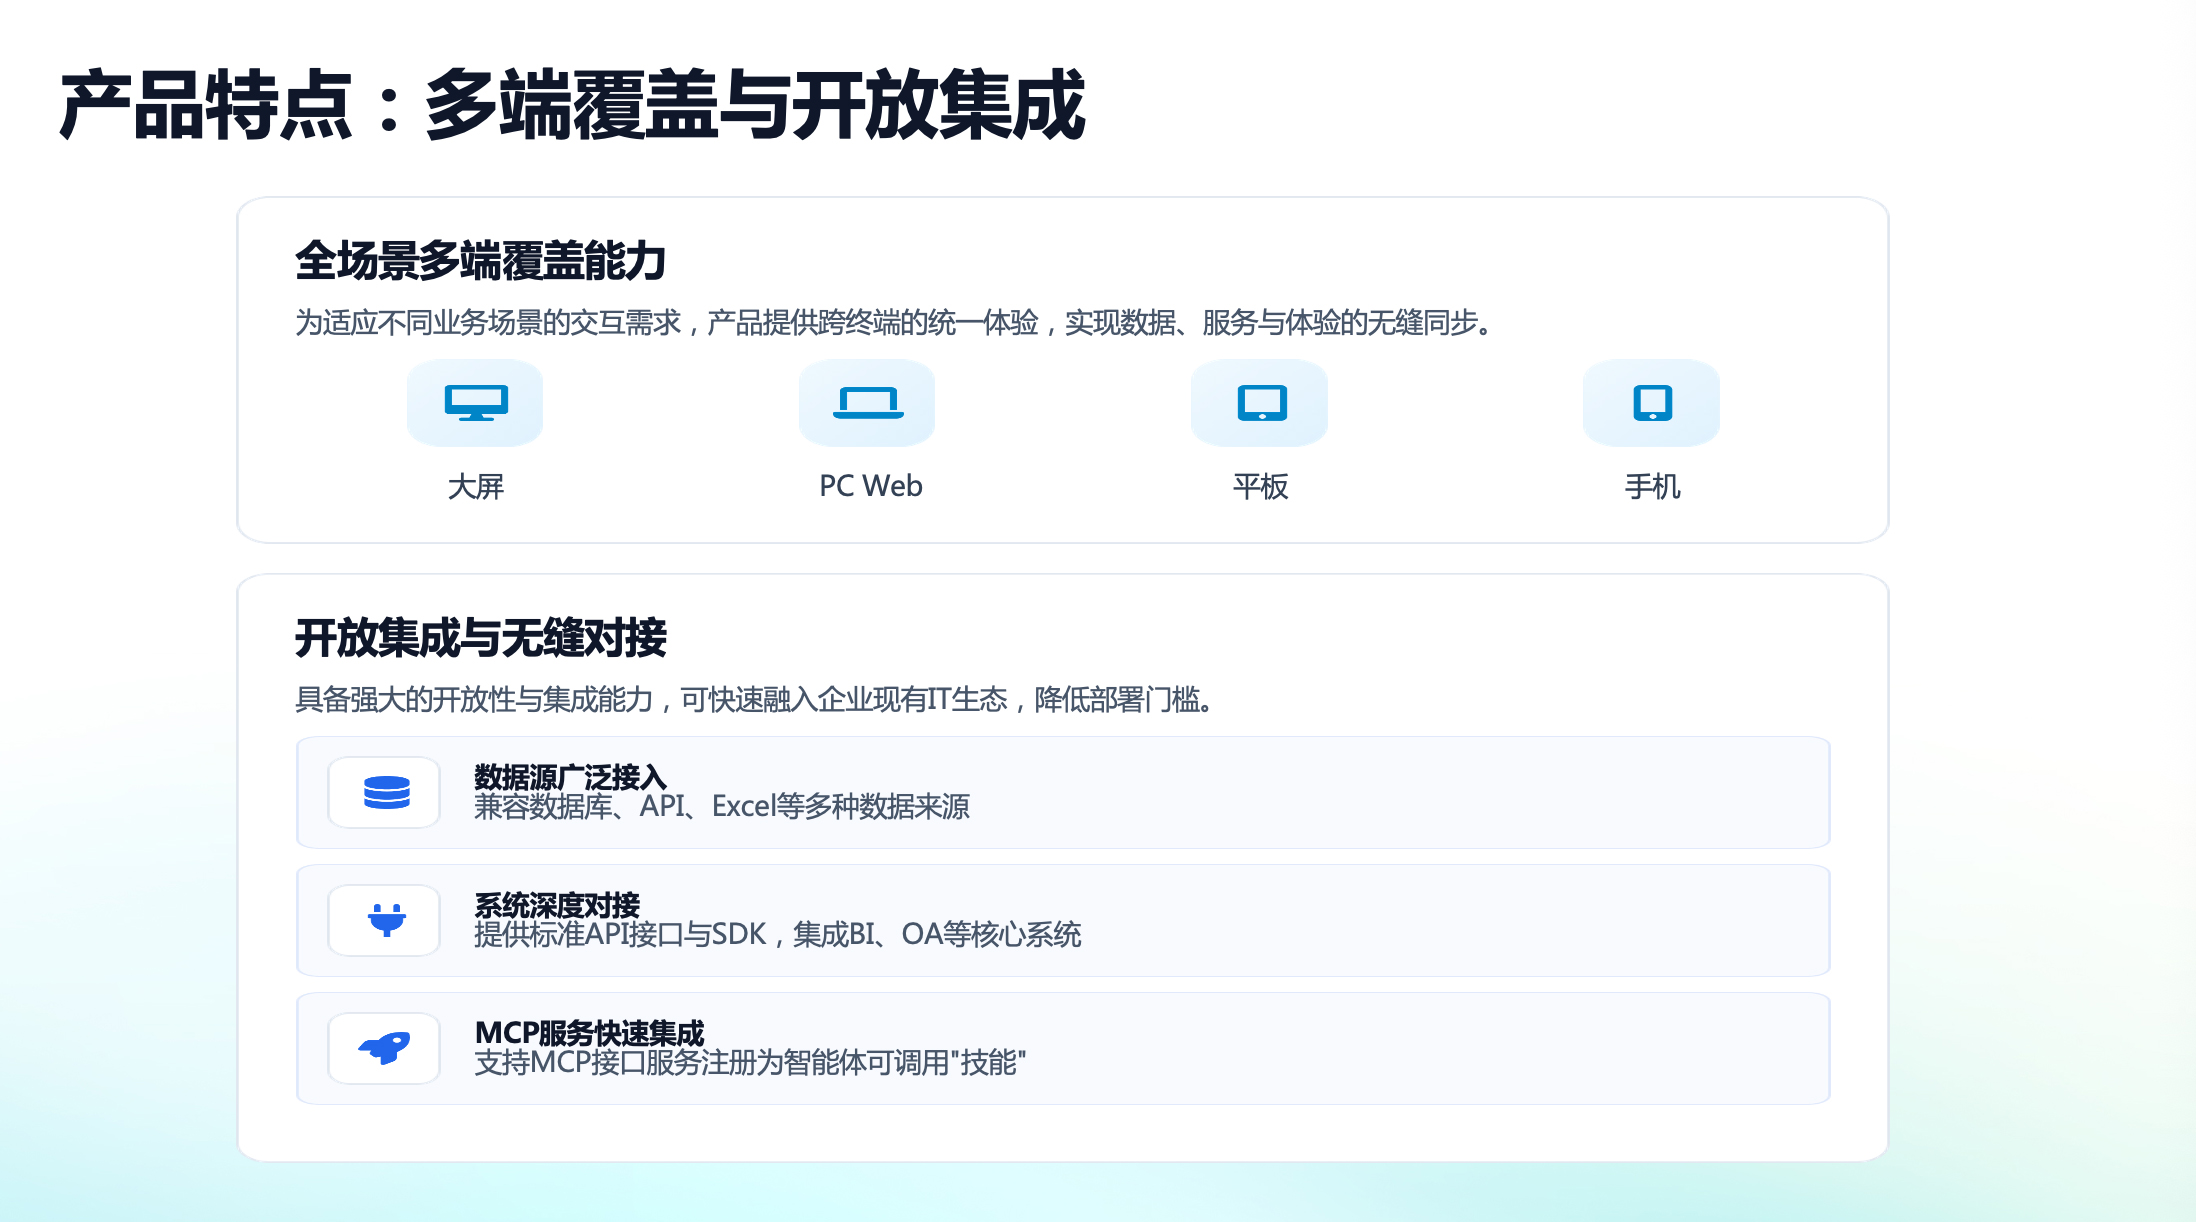2196x1222 pixels.
Task: Click the description mentioning Excel data sources
Action: (722, 807)
